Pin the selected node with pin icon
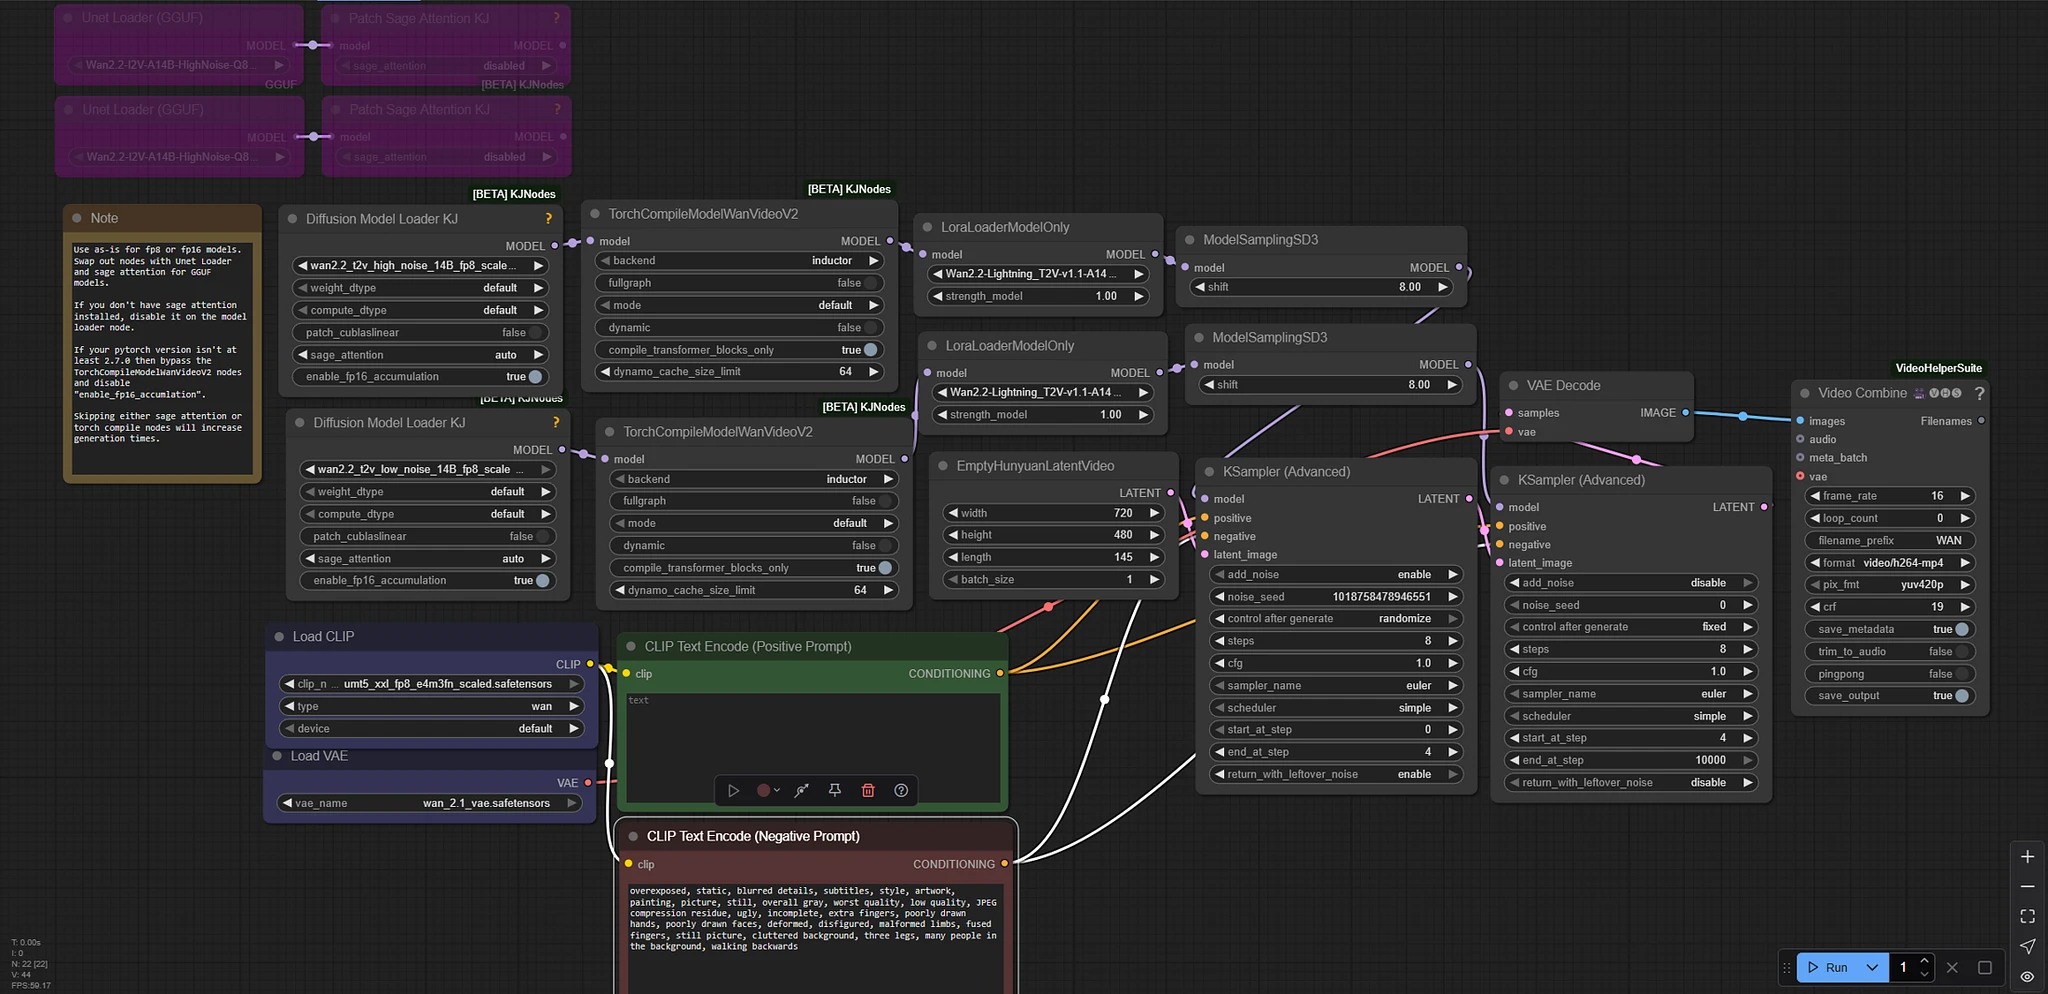 click(x=835, y=790)
